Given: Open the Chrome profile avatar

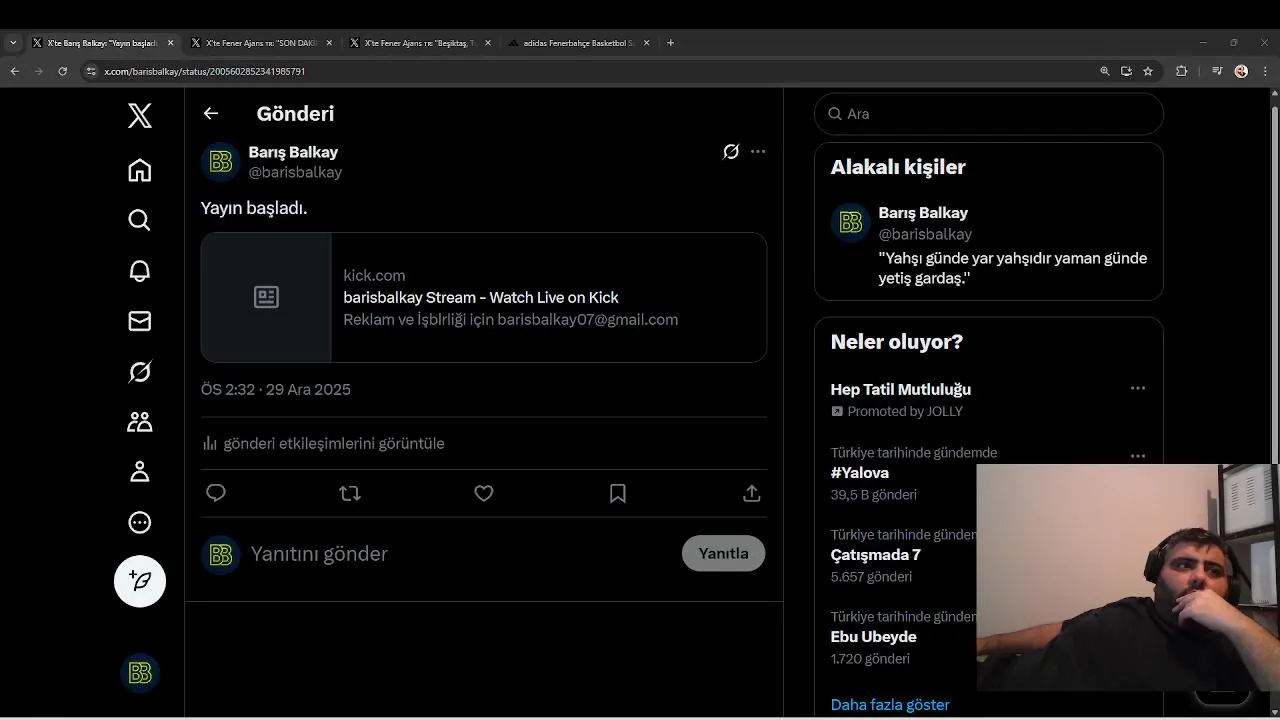Looking at the screenshot, I should click(x=1241, y=71).
